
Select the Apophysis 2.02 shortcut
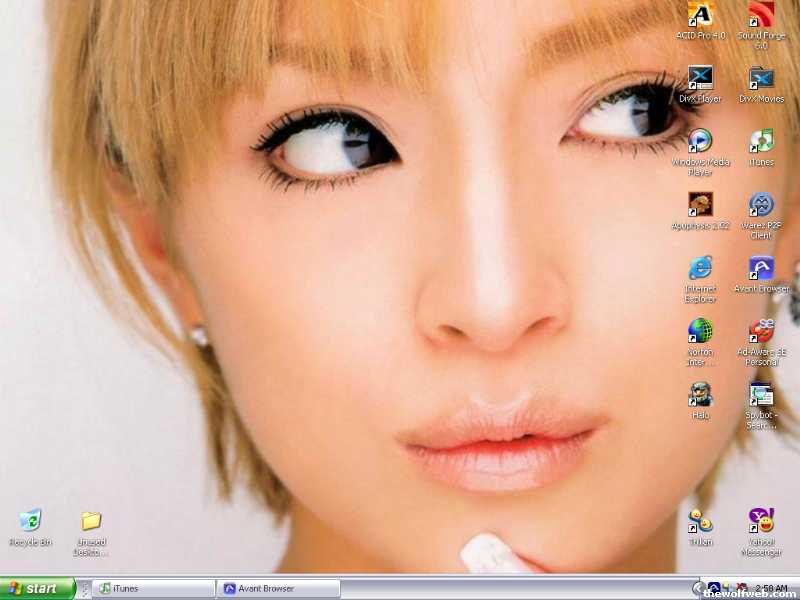(700, 205)
